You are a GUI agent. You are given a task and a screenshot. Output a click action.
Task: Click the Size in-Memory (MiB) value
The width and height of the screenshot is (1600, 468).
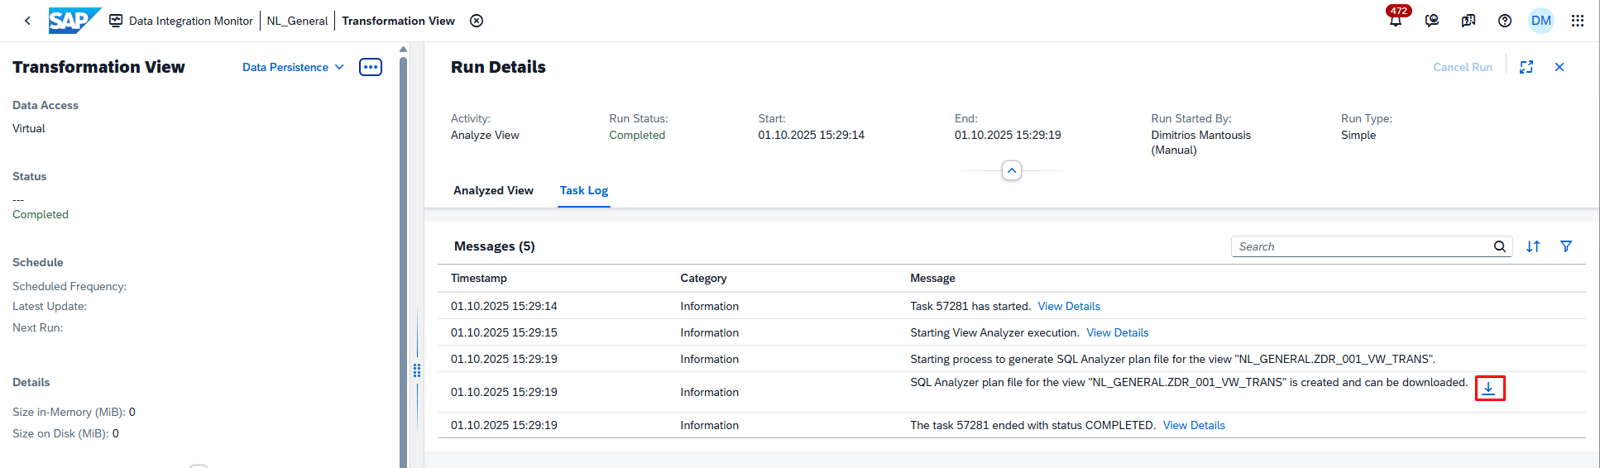coord(132,412)
